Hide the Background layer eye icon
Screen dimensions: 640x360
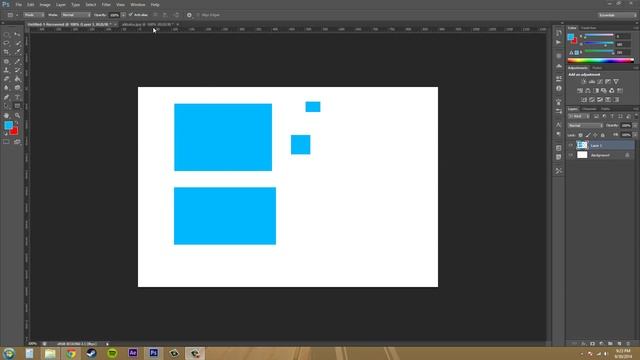pyautogui.click(x=571, y=155)
